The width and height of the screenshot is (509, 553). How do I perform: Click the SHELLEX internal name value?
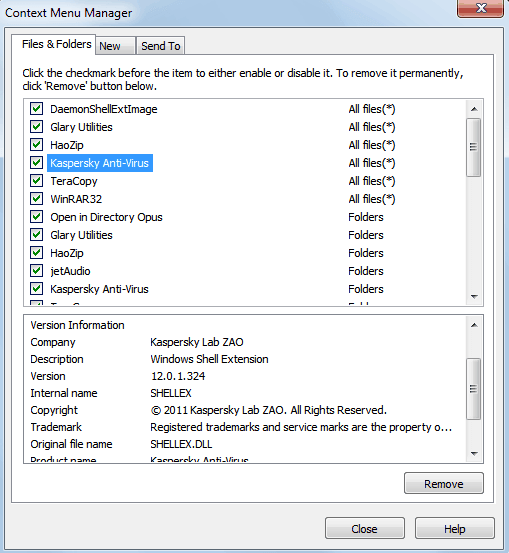(x=171, y=393)
